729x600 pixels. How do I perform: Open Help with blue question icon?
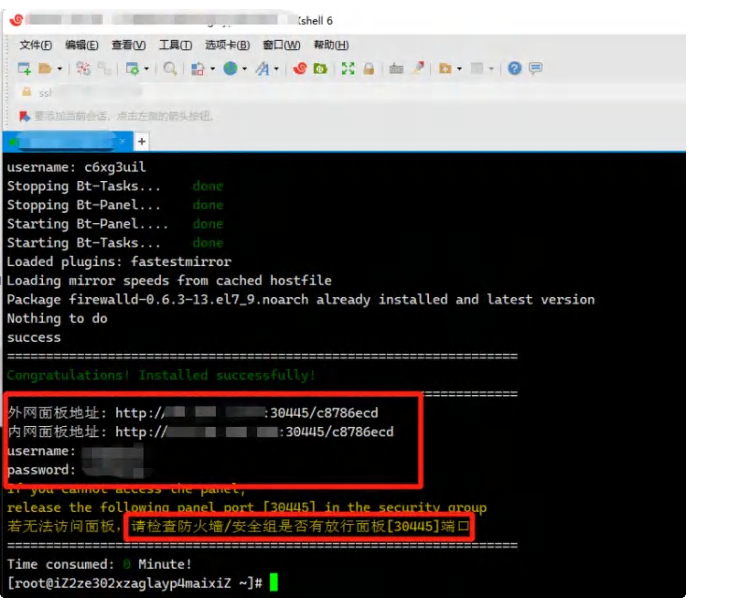pyautogui.click(x=514, y=68)
